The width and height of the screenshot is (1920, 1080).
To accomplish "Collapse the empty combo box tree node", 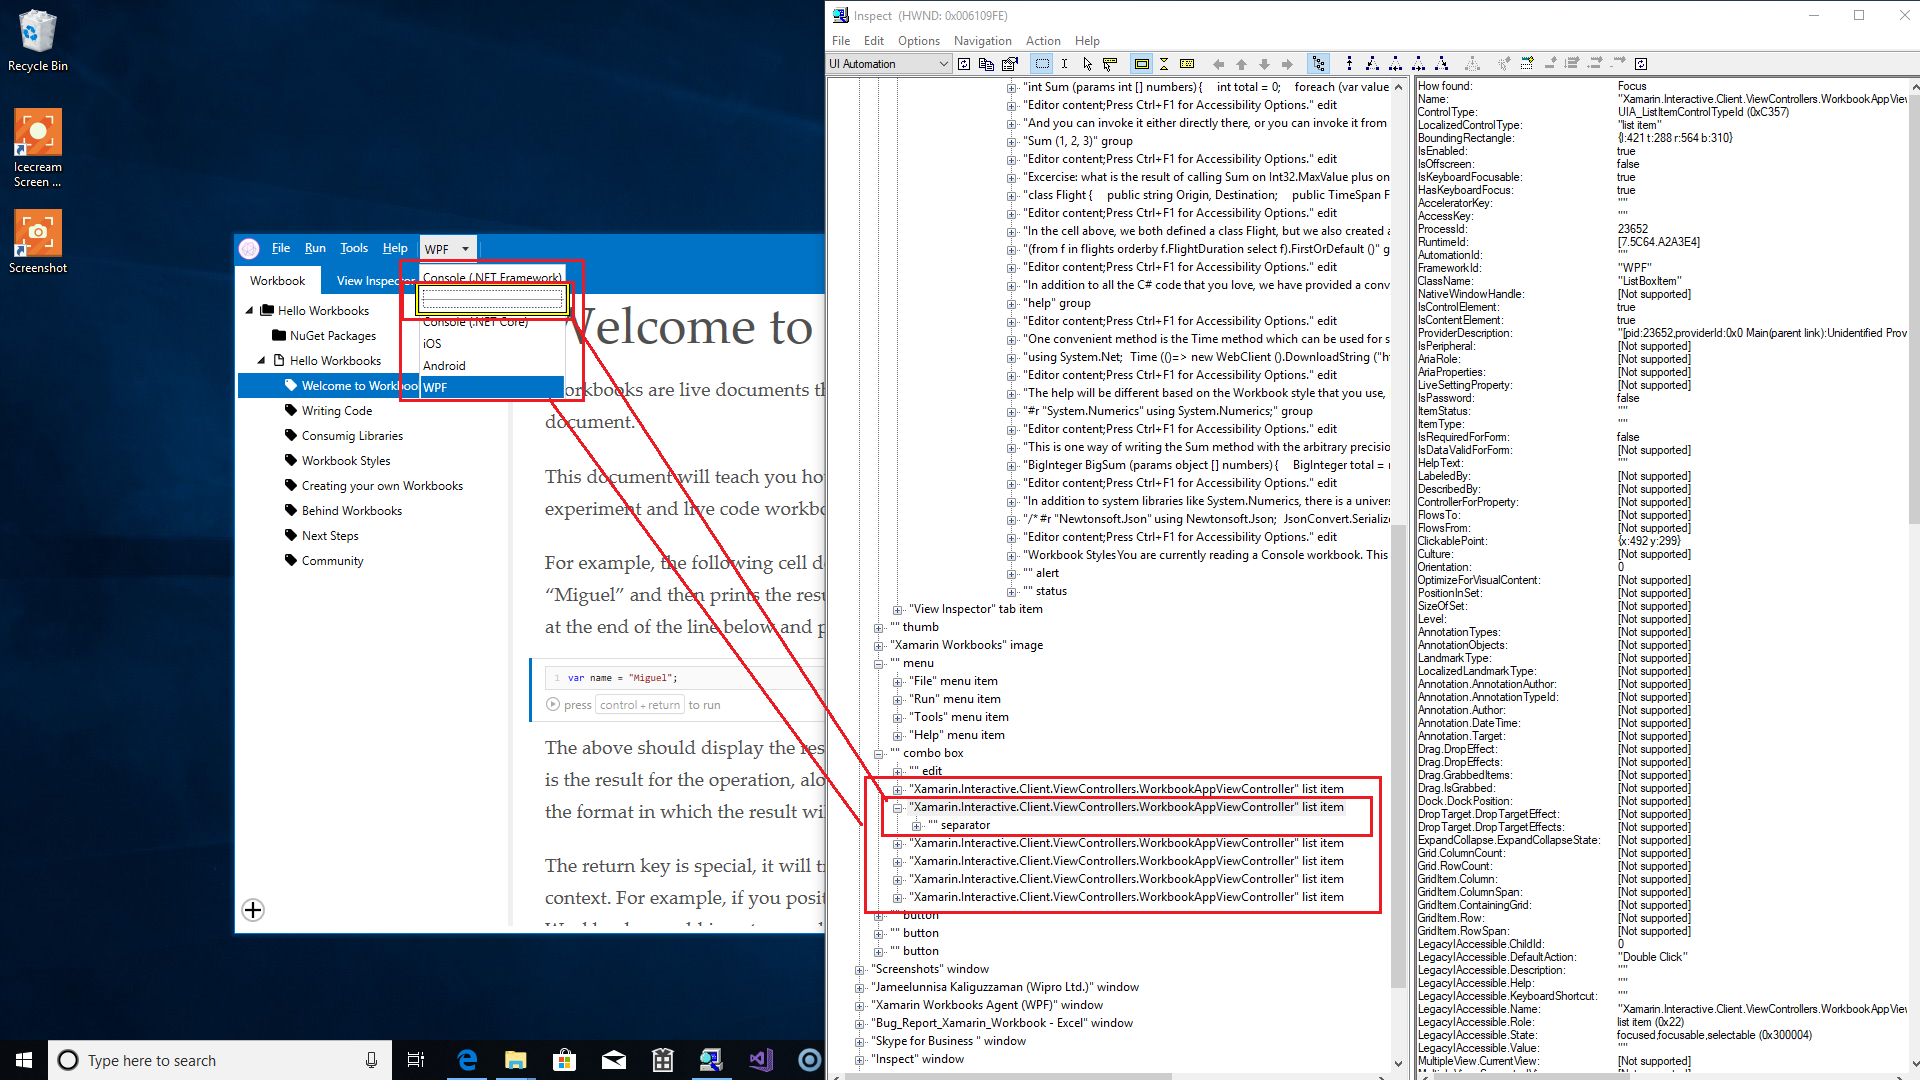I will click(x=878, y=753).
